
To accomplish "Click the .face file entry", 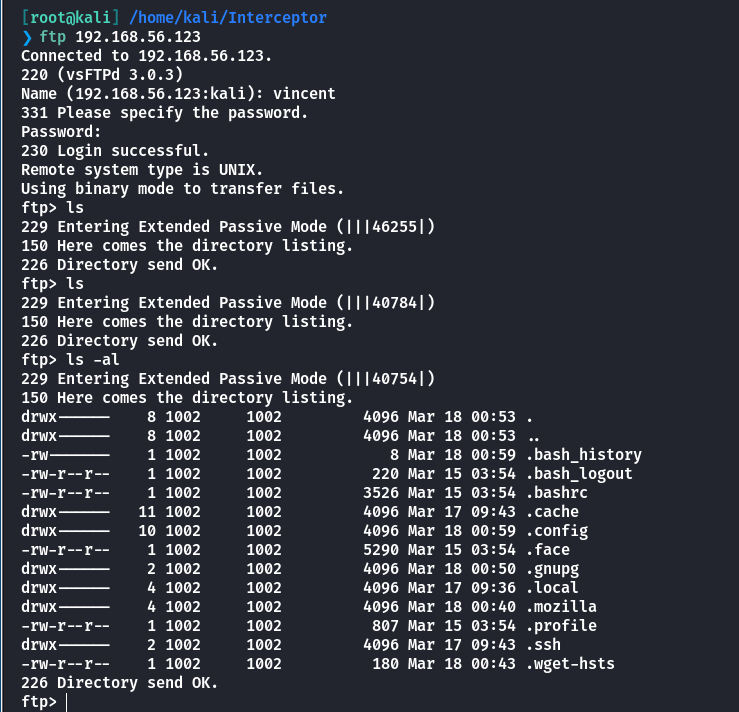I will (548, 549).
